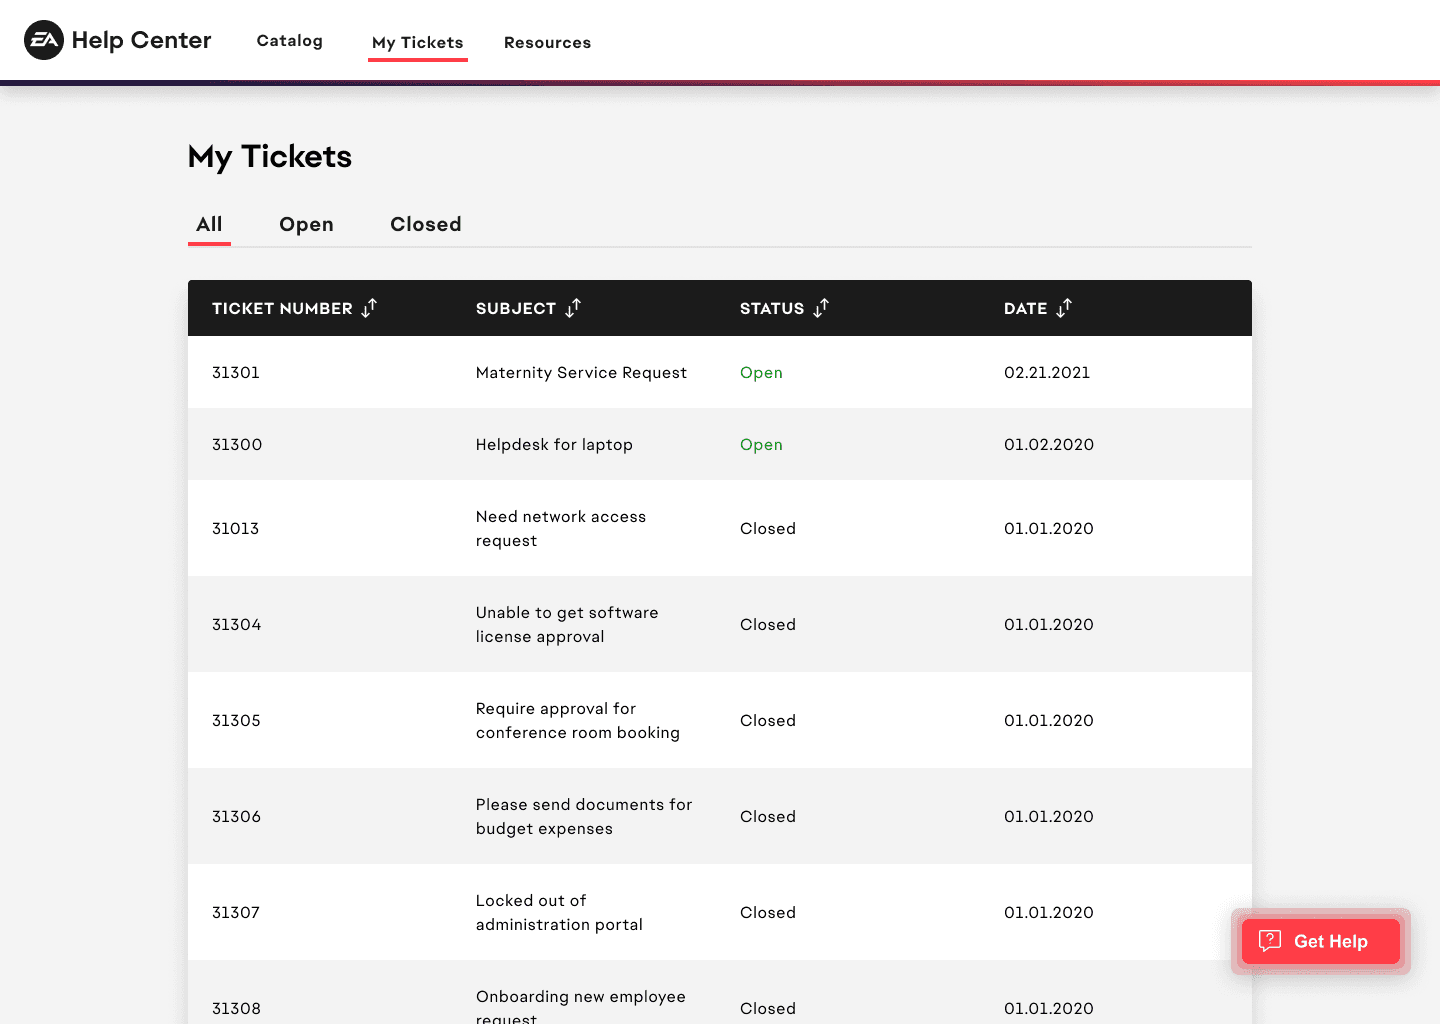Switch to the Closed tickets tab
Viewport: 1440px width, 1024px height.
426,225
